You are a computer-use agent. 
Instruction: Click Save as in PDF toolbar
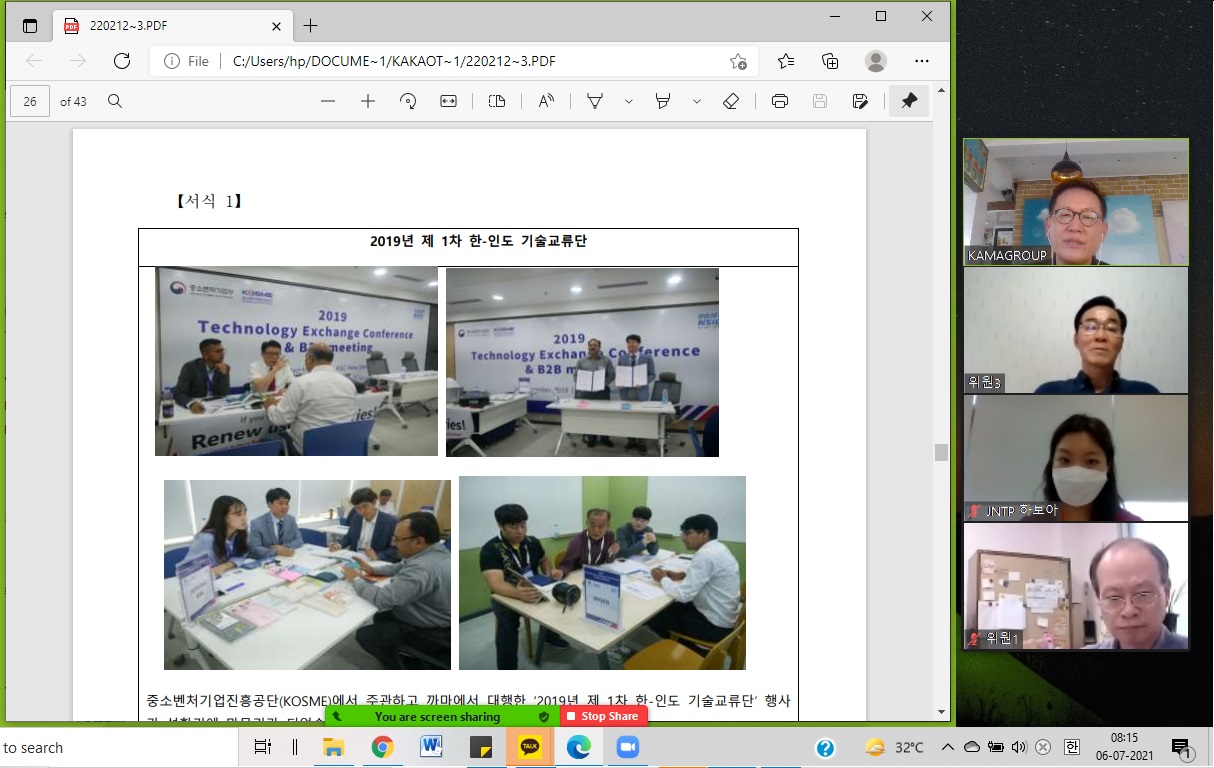point(860,101)
